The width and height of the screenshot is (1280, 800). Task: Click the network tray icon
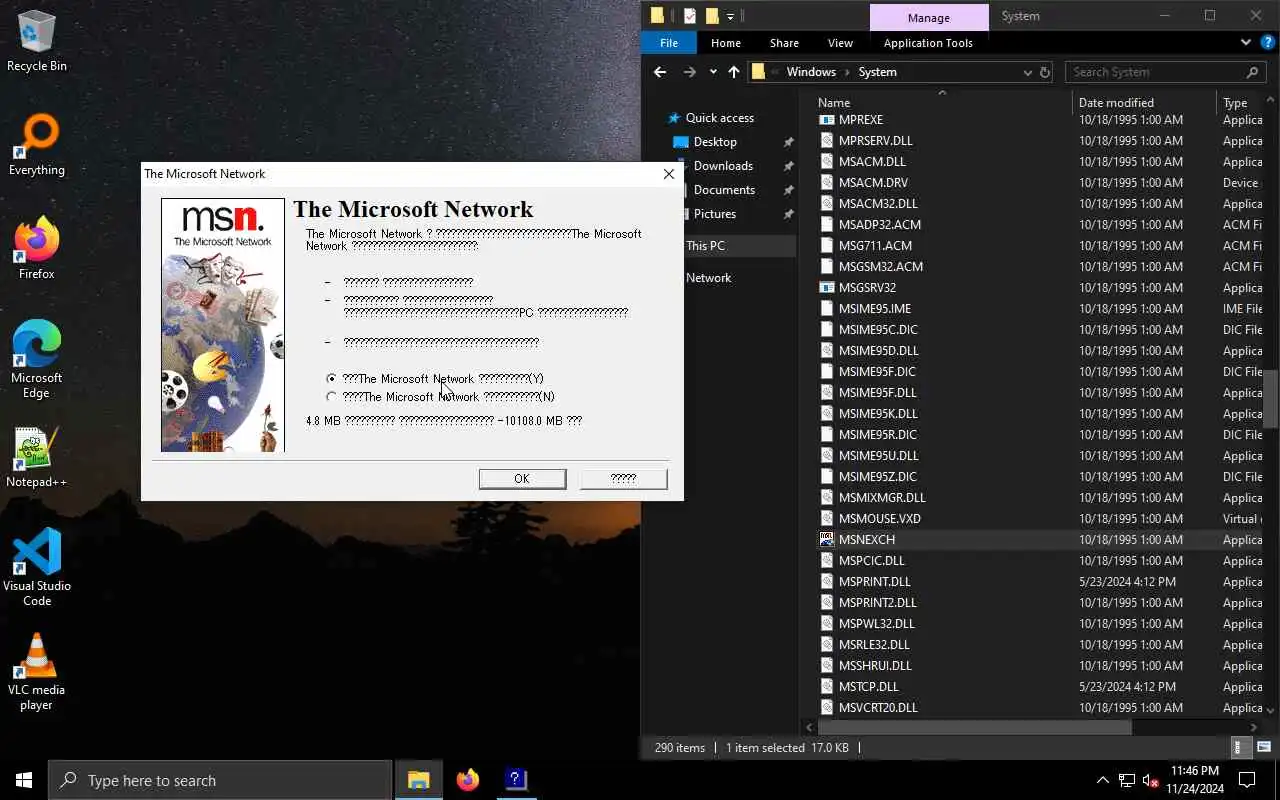tap(1127, 780)
